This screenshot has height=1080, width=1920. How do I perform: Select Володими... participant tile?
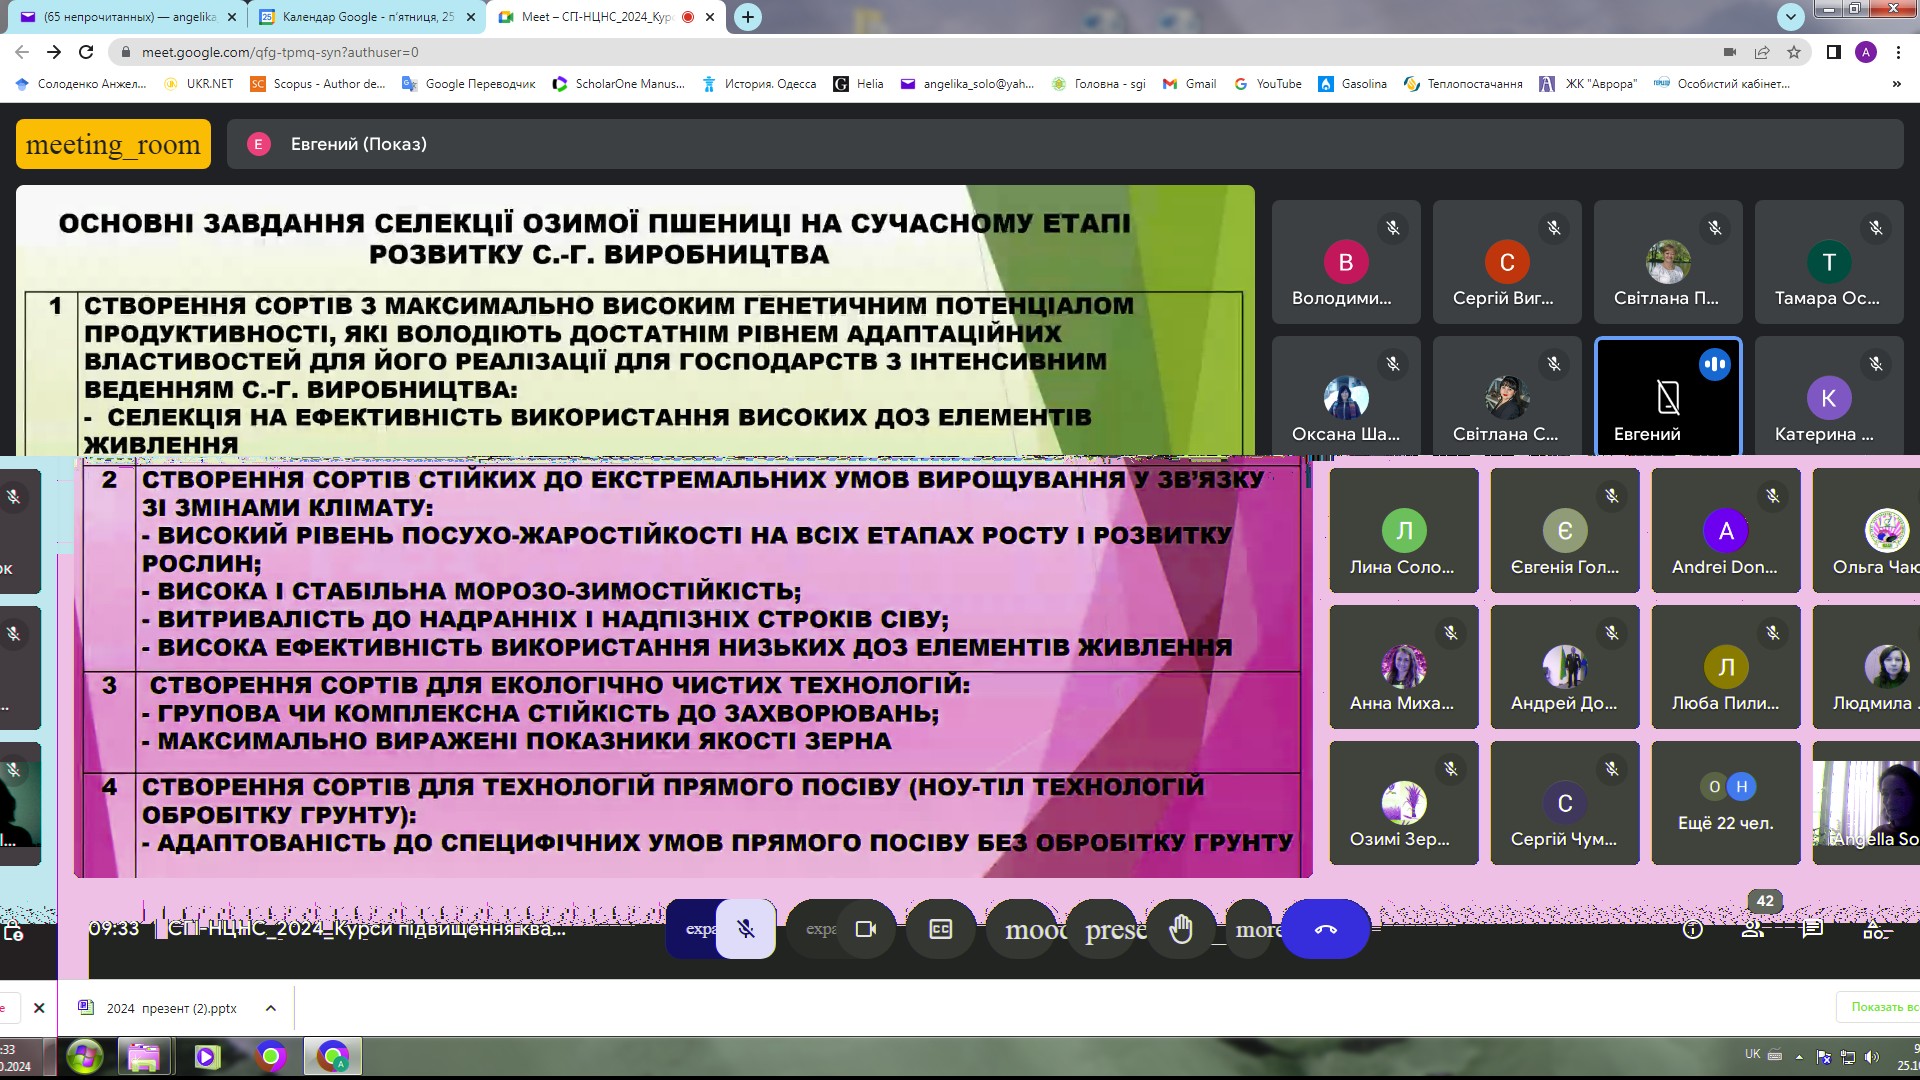[x=1346, y=262]
